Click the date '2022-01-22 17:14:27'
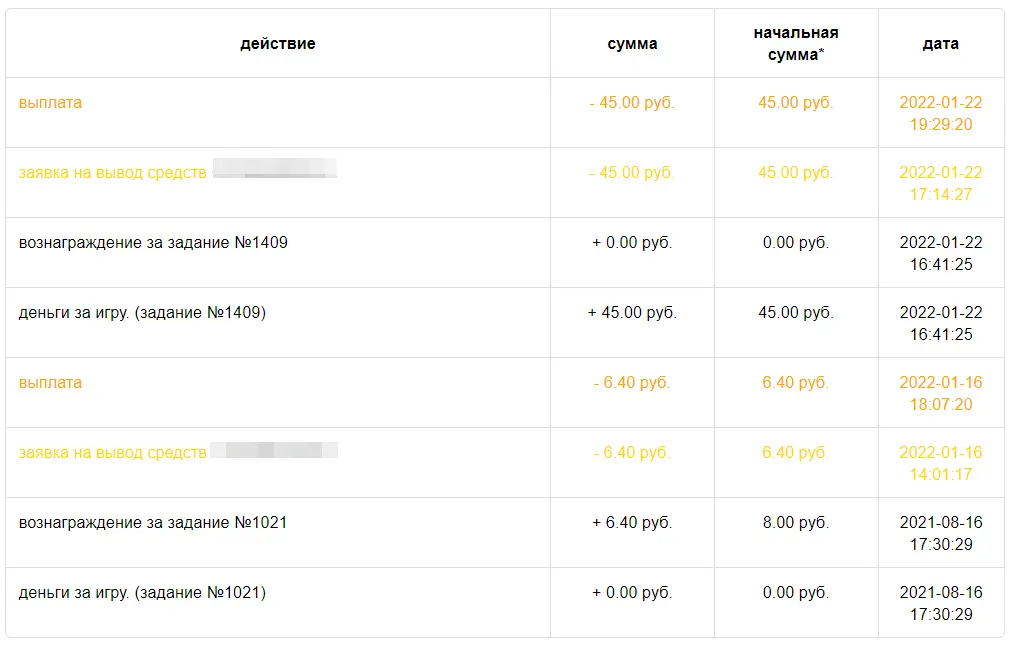Viewport: 1029px width, 664px height. coord(940,184)
